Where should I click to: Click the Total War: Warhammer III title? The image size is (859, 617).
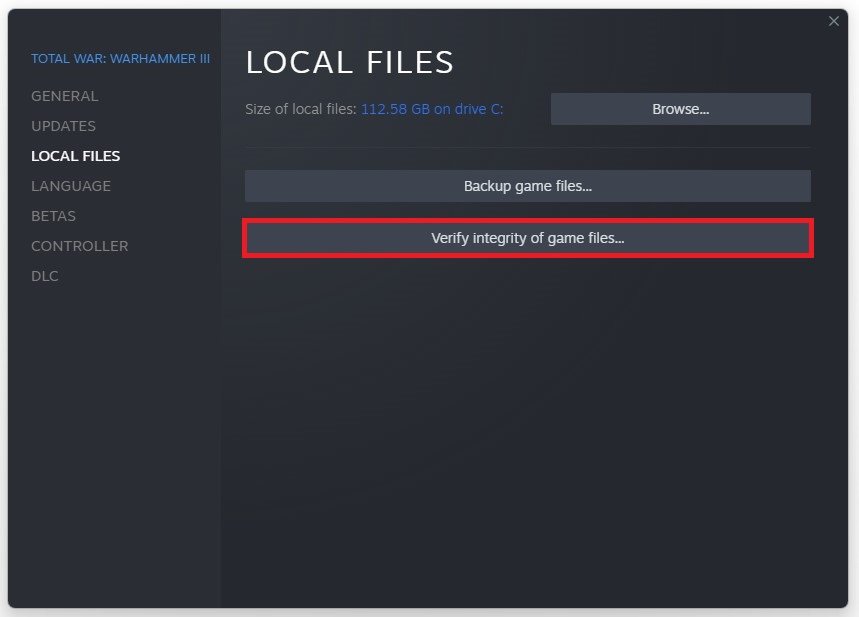point(121,59)
